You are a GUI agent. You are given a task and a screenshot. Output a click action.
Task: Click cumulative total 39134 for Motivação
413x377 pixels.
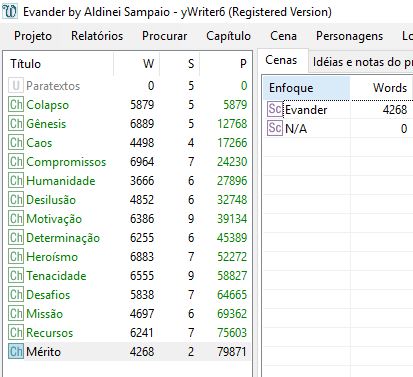232,219
